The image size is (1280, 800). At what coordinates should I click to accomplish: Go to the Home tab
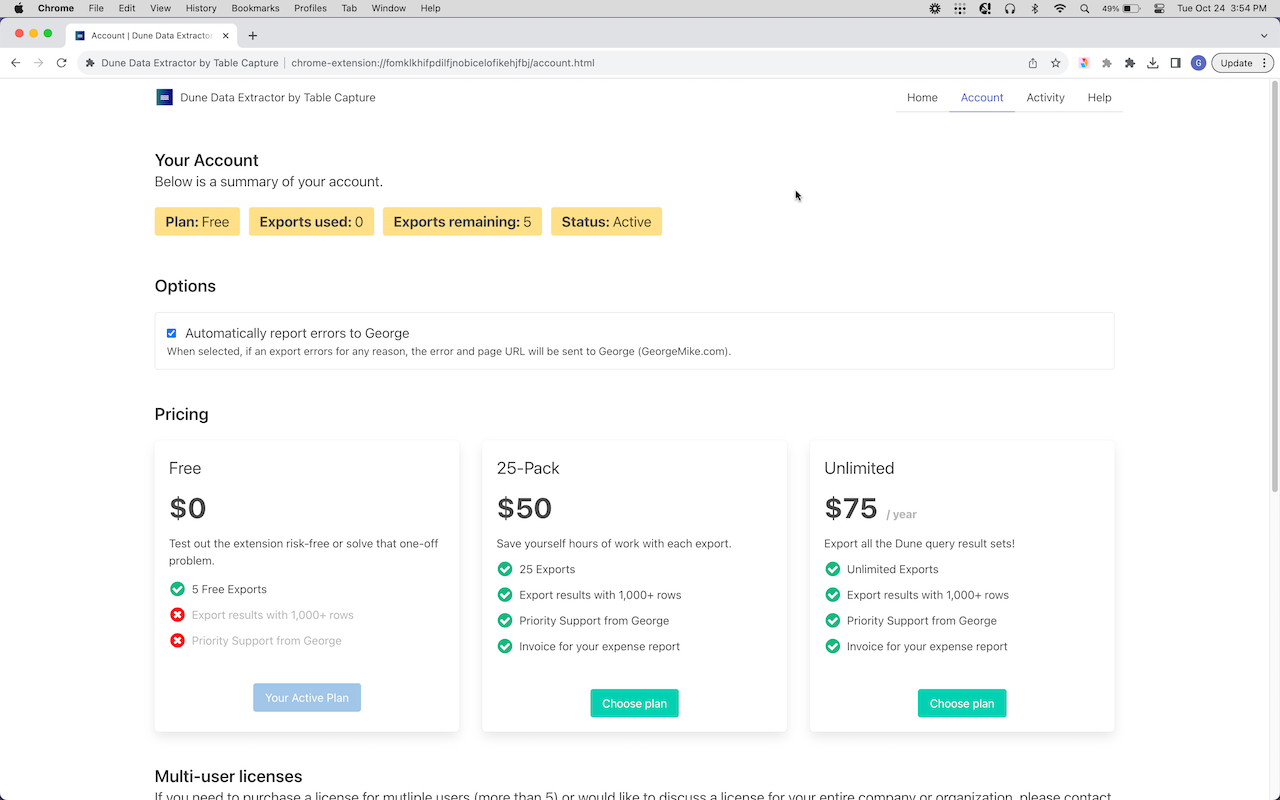coord(922,97)
